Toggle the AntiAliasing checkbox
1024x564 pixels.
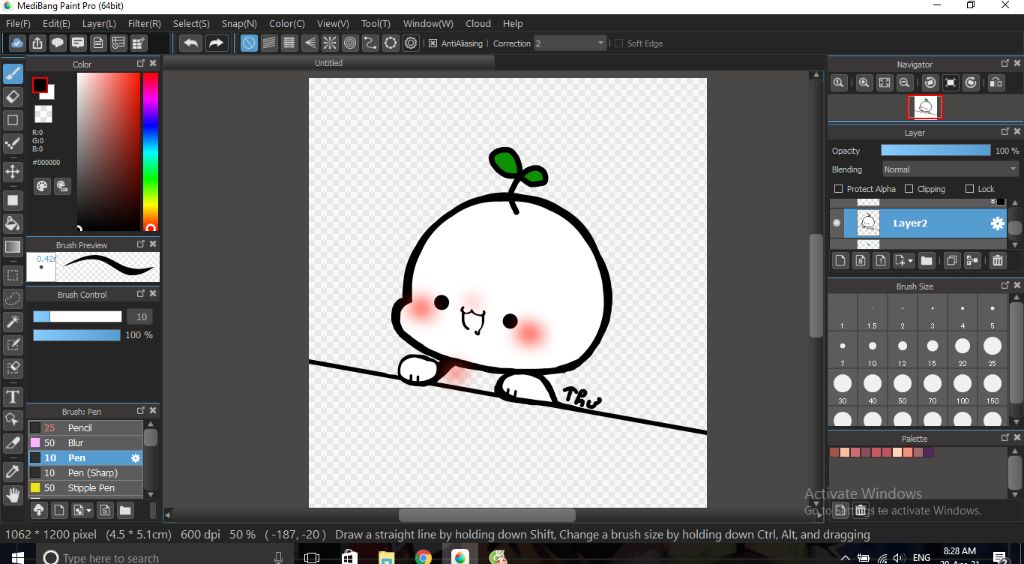click(x=432, y=44)
